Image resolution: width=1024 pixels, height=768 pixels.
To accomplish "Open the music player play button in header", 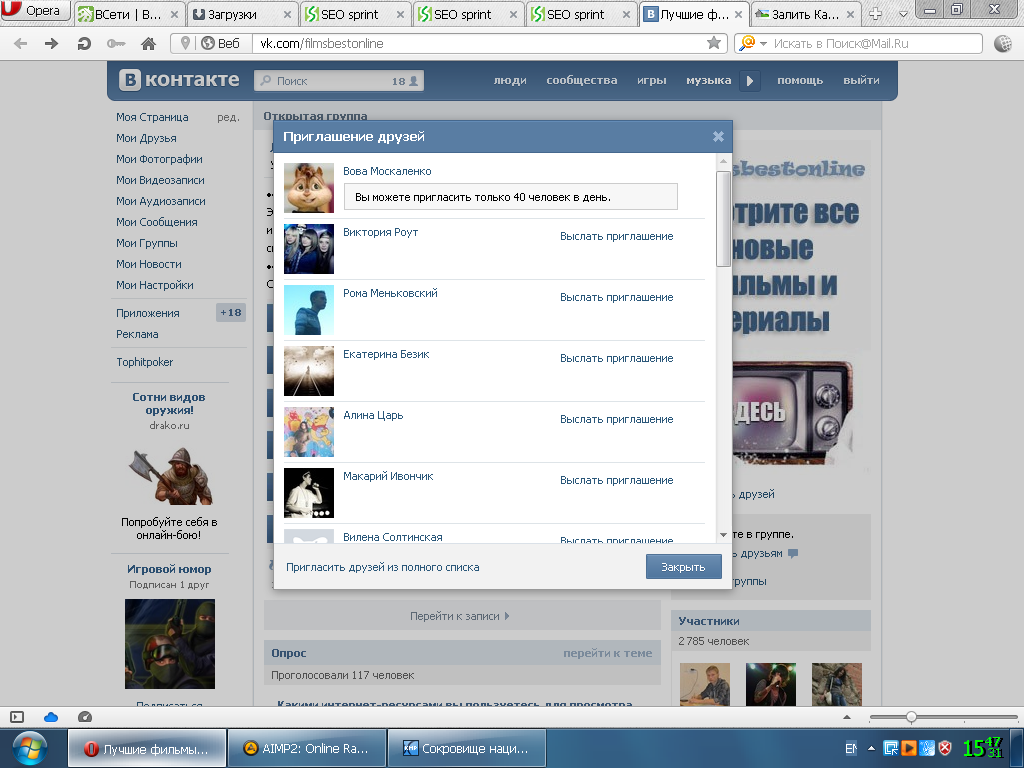I will click(750, 81).
